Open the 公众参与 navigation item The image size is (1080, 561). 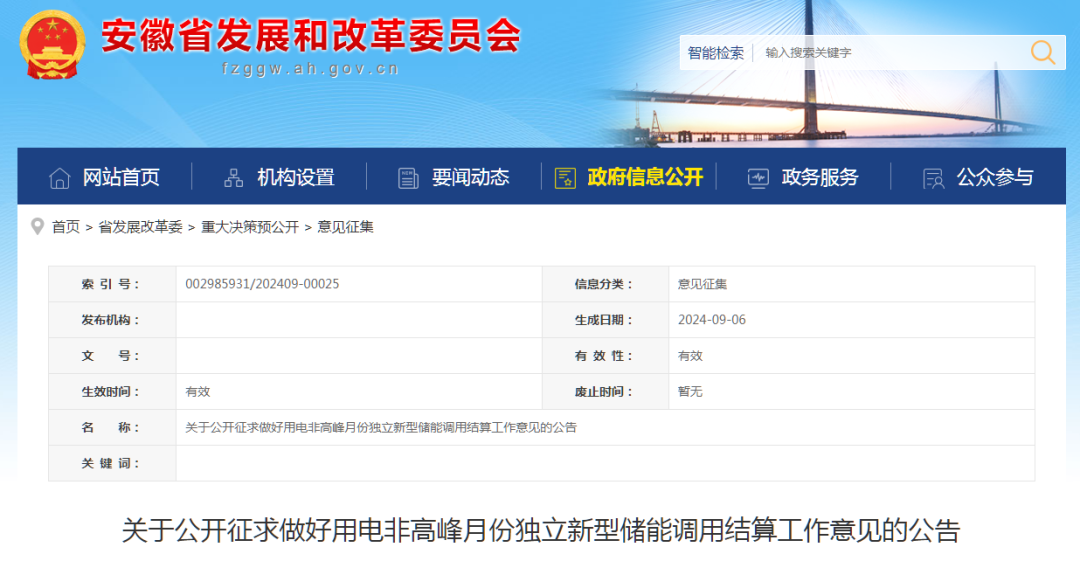pyautogui.click(x=994, y=178)
